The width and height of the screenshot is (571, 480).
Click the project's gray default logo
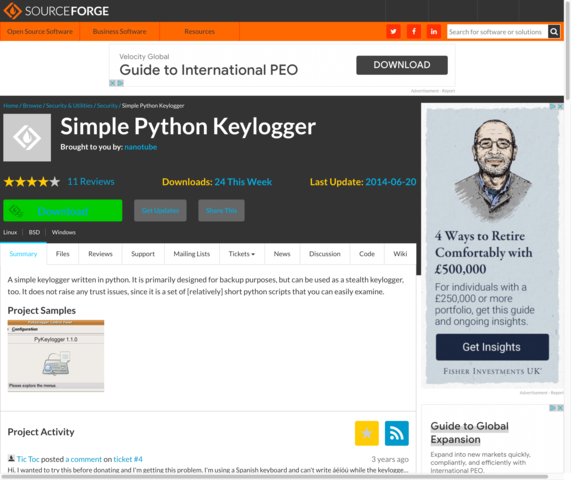(27, 138)
